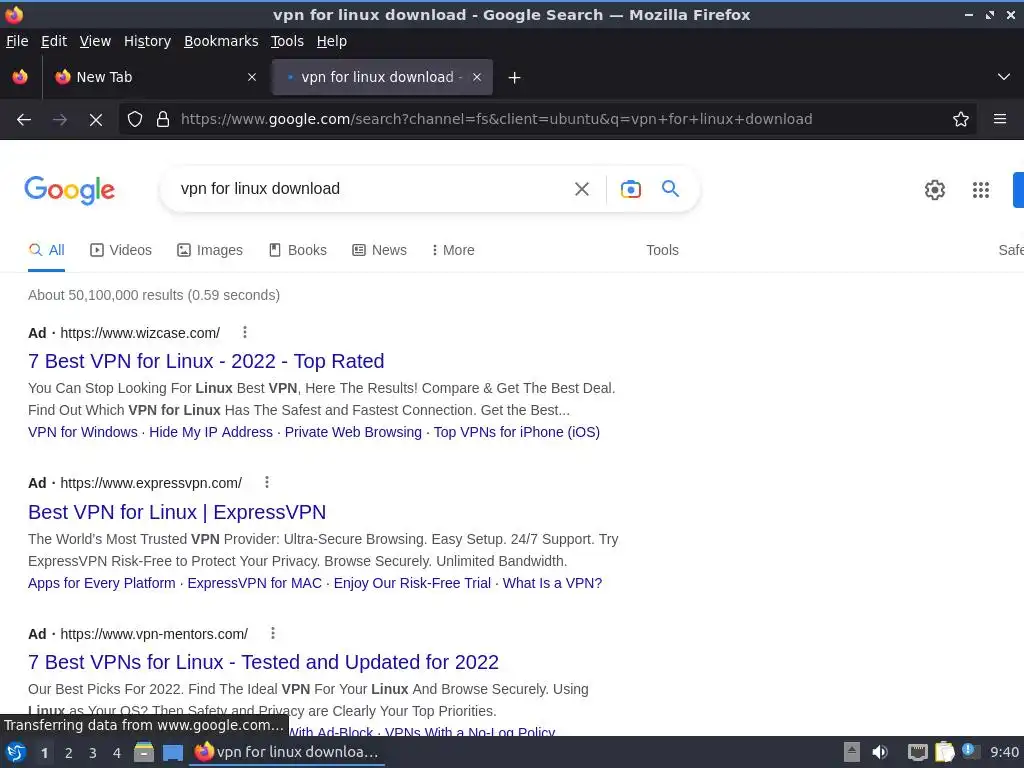Open the View menu
Image resolution: width=1024 pixels, height=768 pixels.
pos(95,41)
